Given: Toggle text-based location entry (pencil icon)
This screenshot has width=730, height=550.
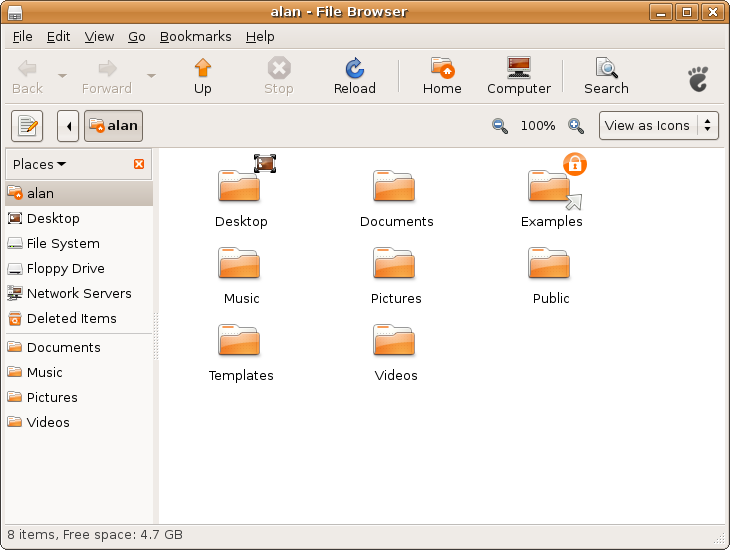Looking at the screenshot, I should pyautogui.click(x=27, y=126).
